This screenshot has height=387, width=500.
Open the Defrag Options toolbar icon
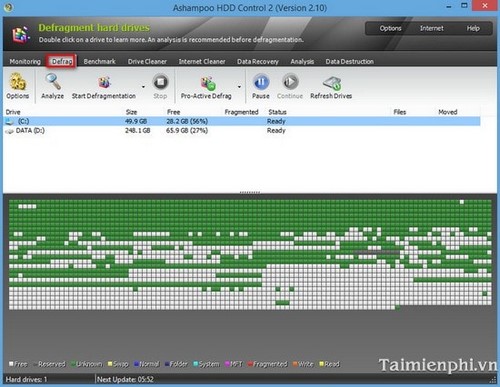(x=17, y=82)
